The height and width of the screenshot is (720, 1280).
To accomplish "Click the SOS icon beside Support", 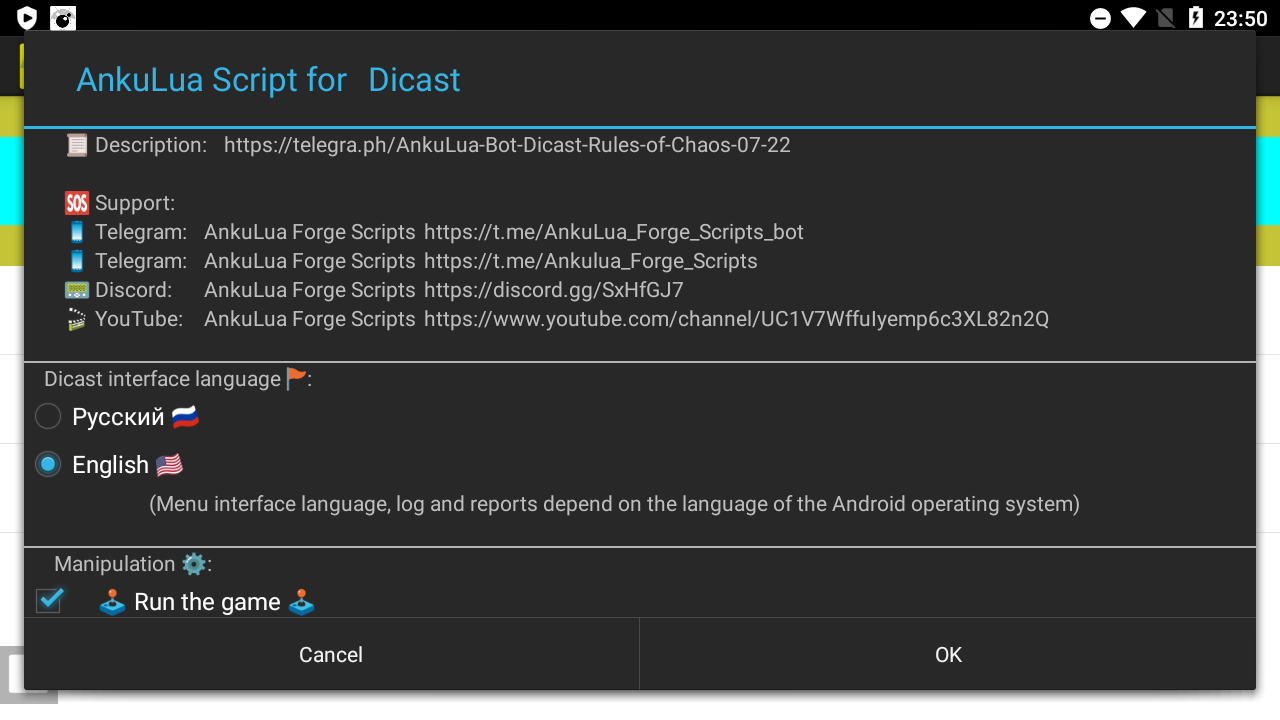I will 77,203.
